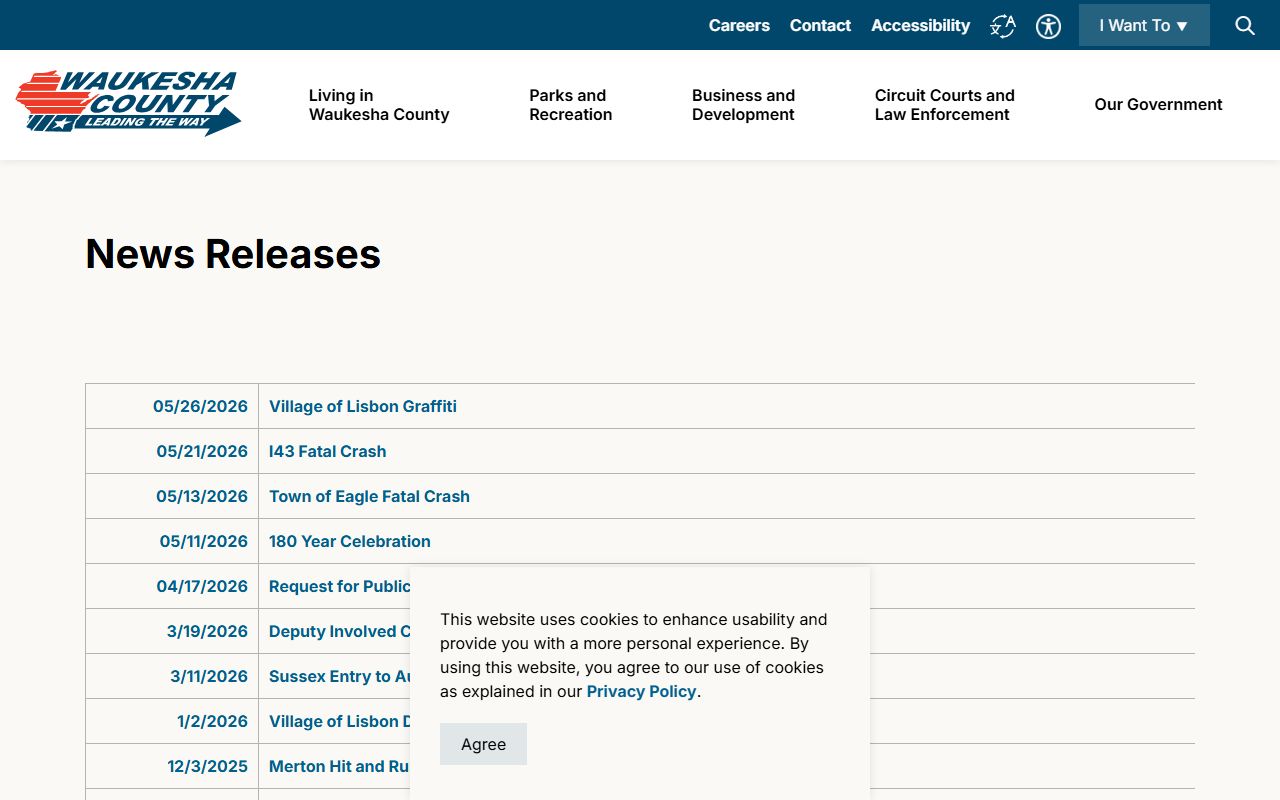The image size is (1280, 800).
Task: Open Sussex Entry release
Action: tap(340, 676)
